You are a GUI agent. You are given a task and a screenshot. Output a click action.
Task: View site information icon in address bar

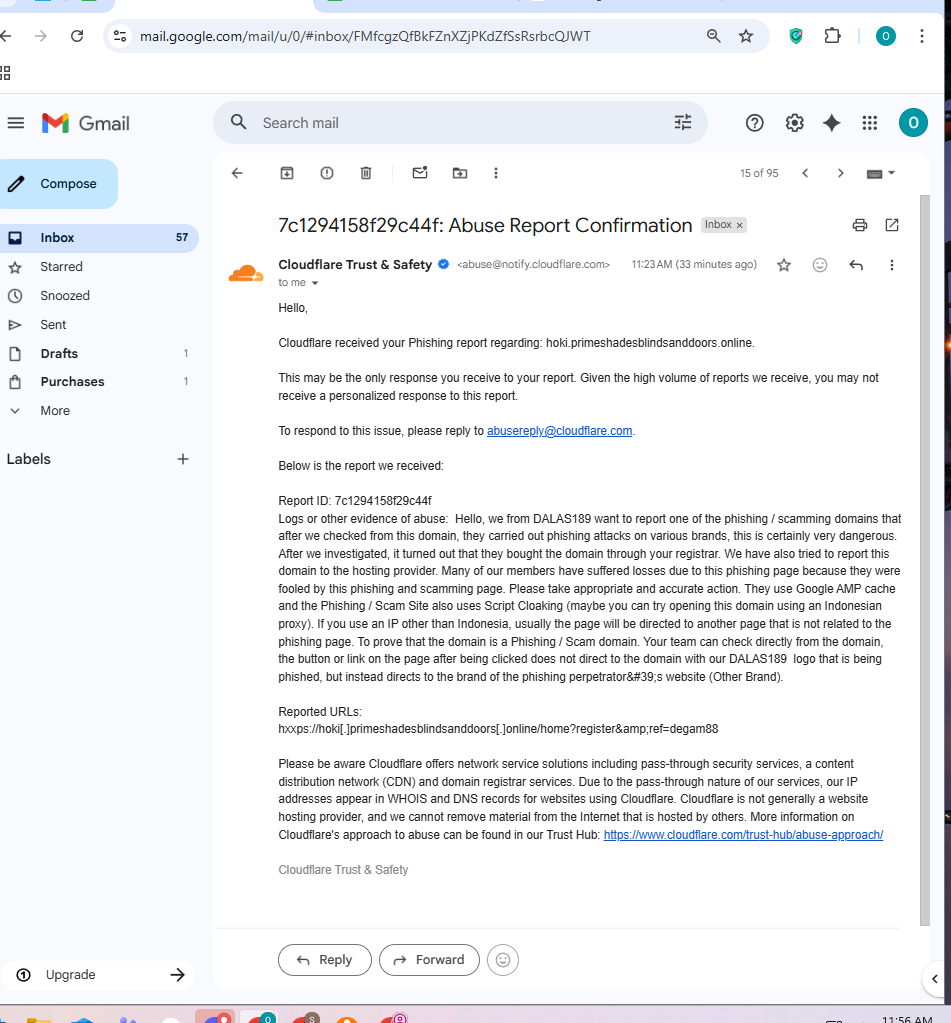pos(120,36)
